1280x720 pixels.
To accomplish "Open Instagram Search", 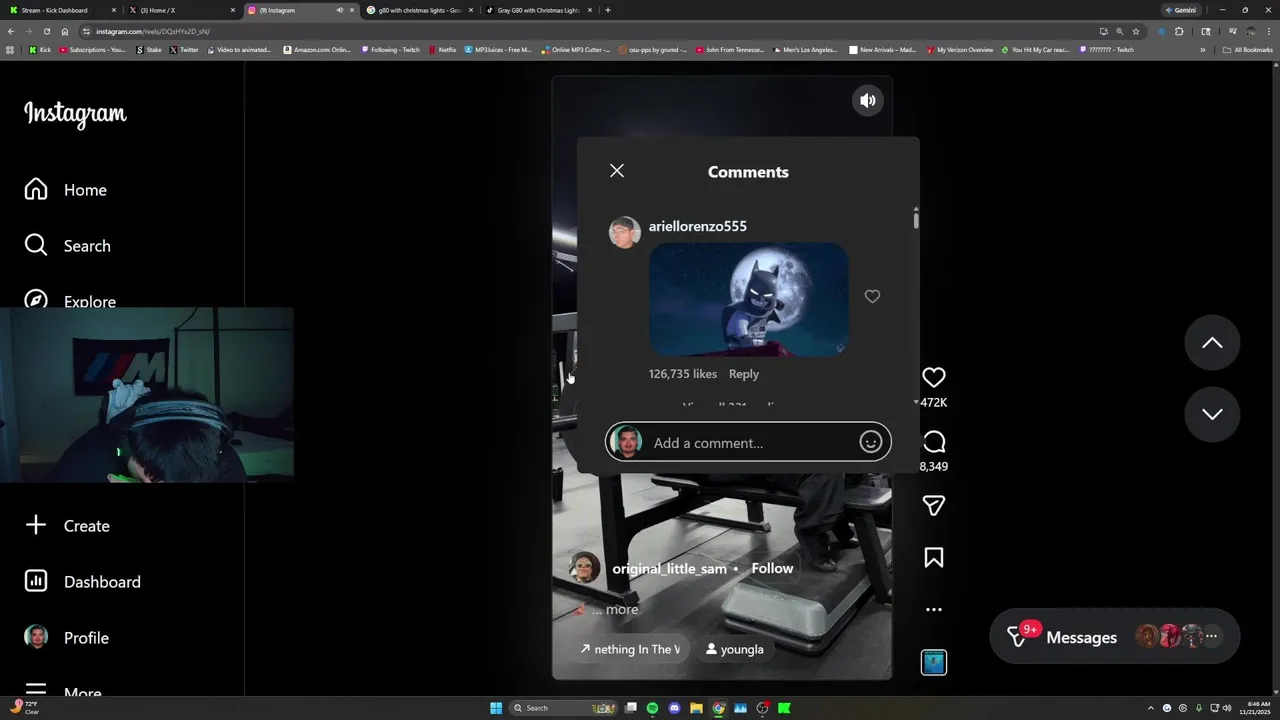I will tap(68, 246).
